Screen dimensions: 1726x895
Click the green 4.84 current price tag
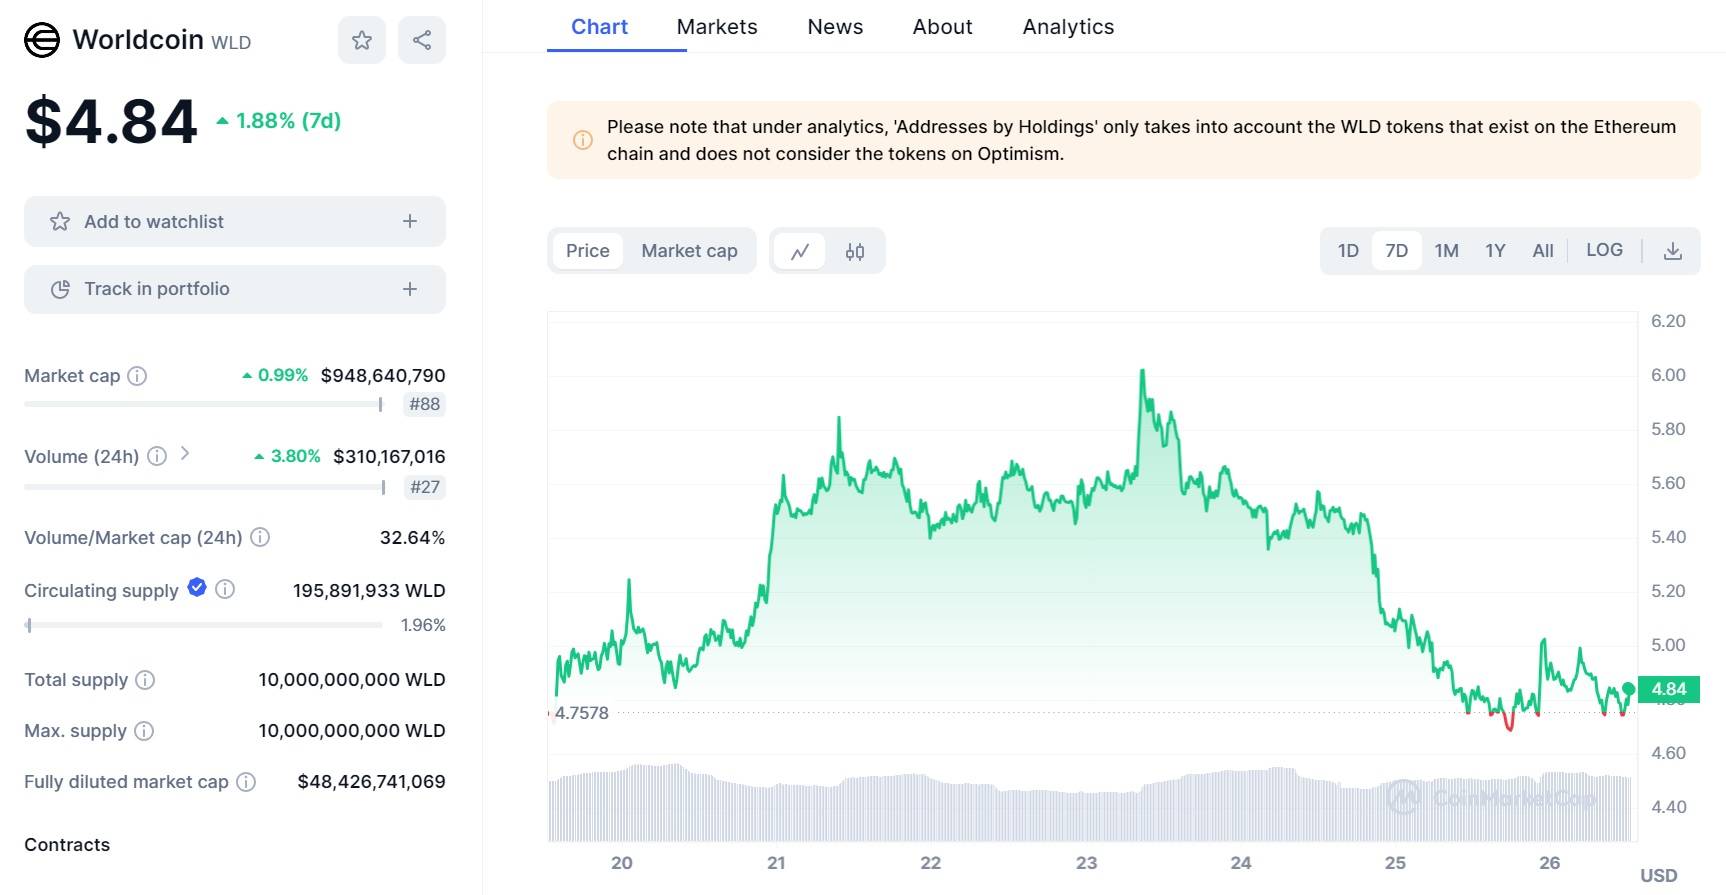point(1669,689)
